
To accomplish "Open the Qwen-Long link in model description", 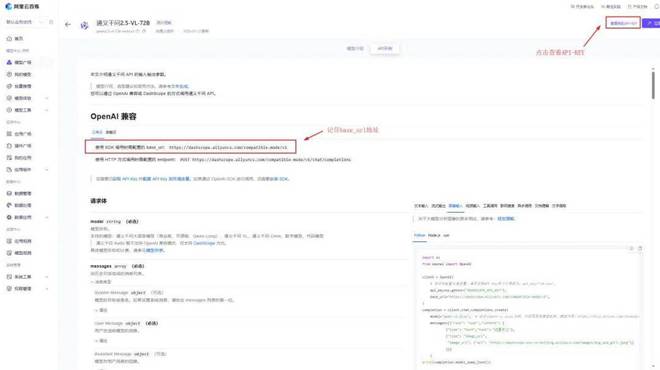I will (205, 236).
